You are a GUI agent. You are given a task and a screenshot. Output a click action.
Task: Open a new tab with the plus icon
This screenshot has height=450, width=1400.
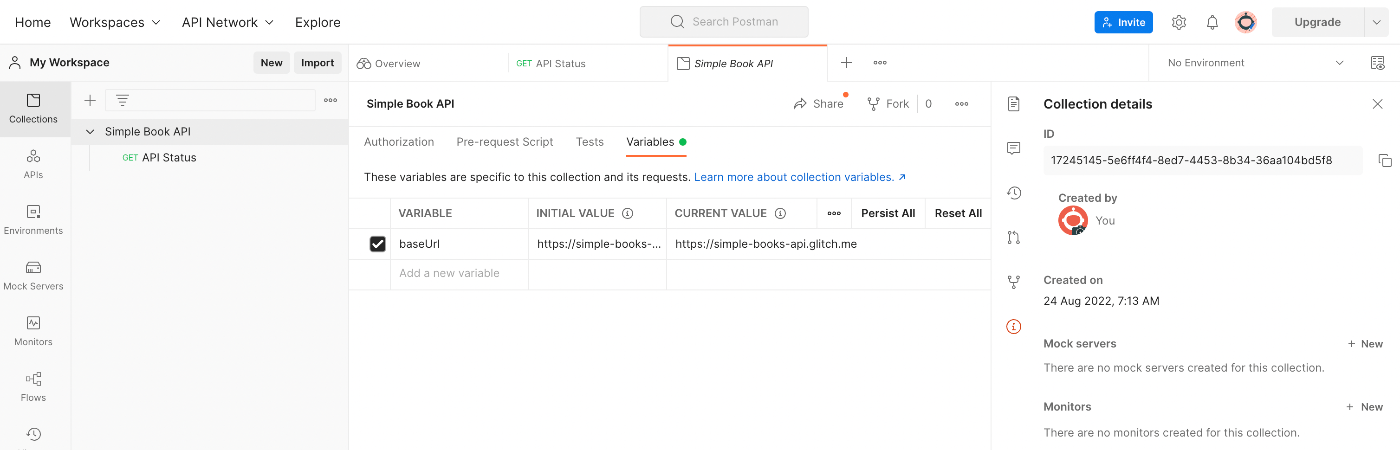846,62
